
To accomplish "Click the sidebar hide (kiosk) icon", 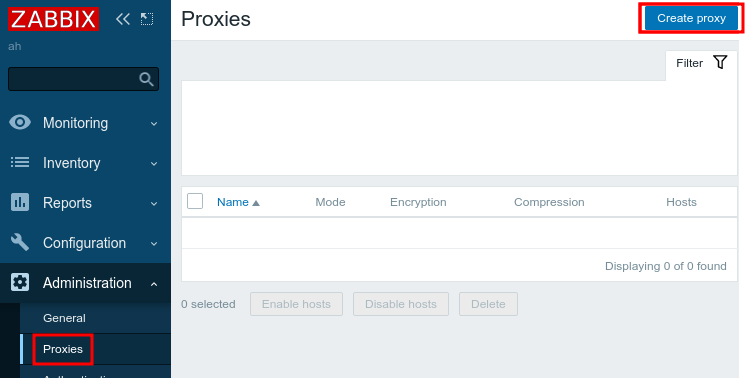I will click(x=147, y=19).
